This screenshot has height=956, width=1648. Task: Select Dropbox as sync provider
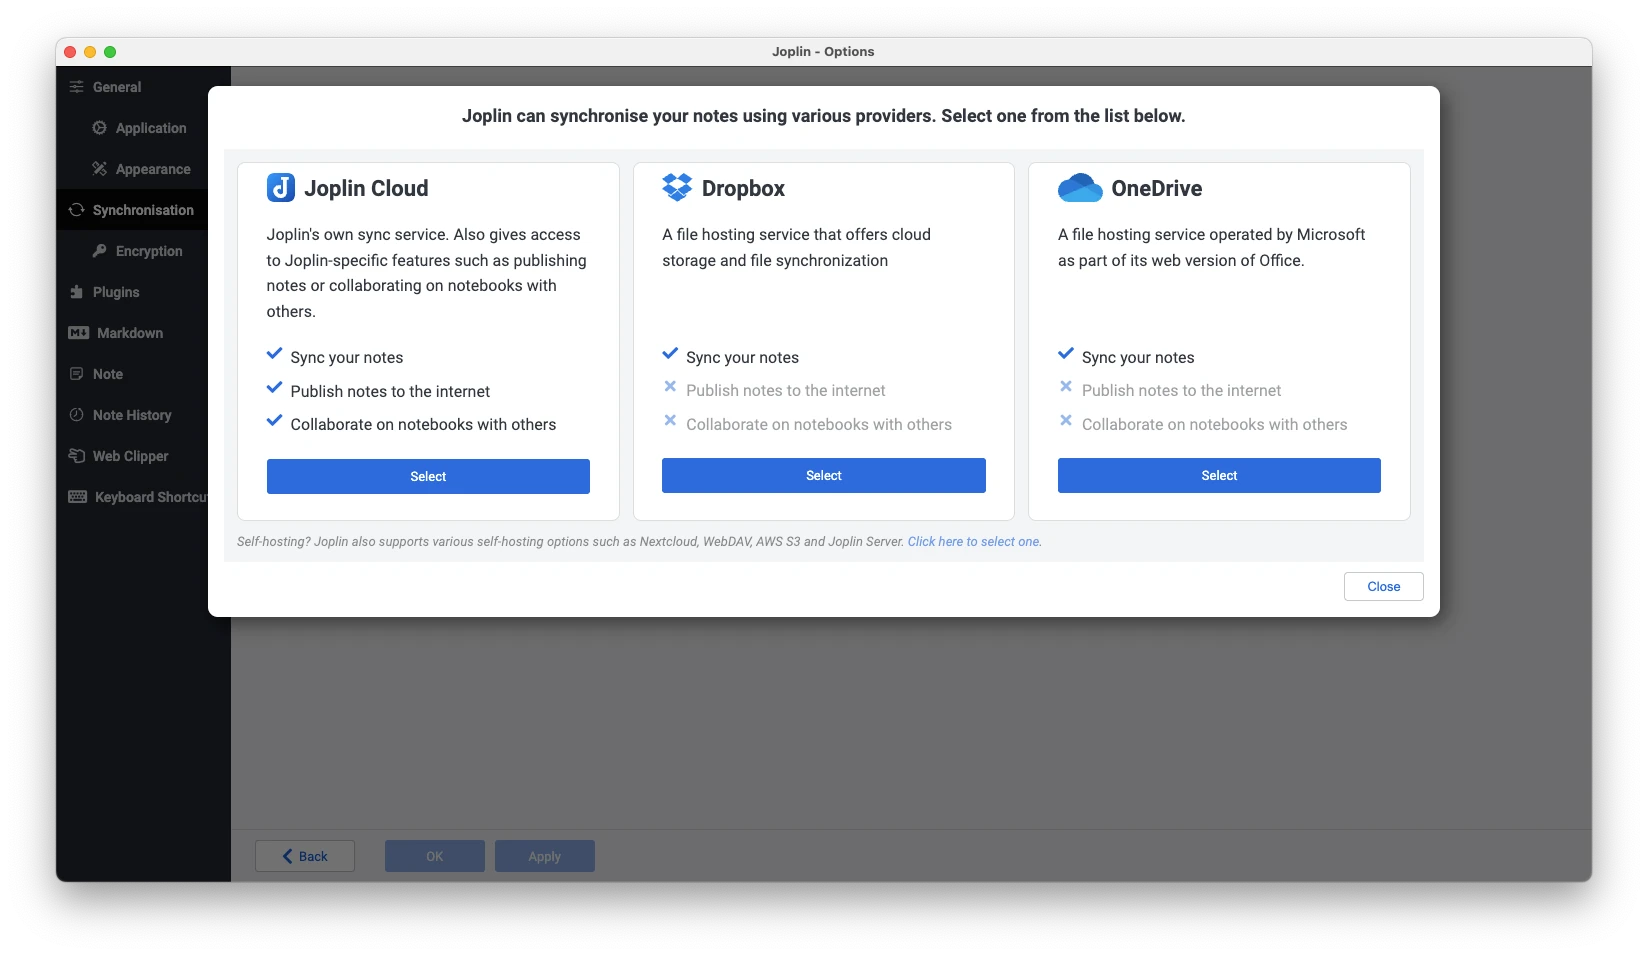tap(824, 475)
